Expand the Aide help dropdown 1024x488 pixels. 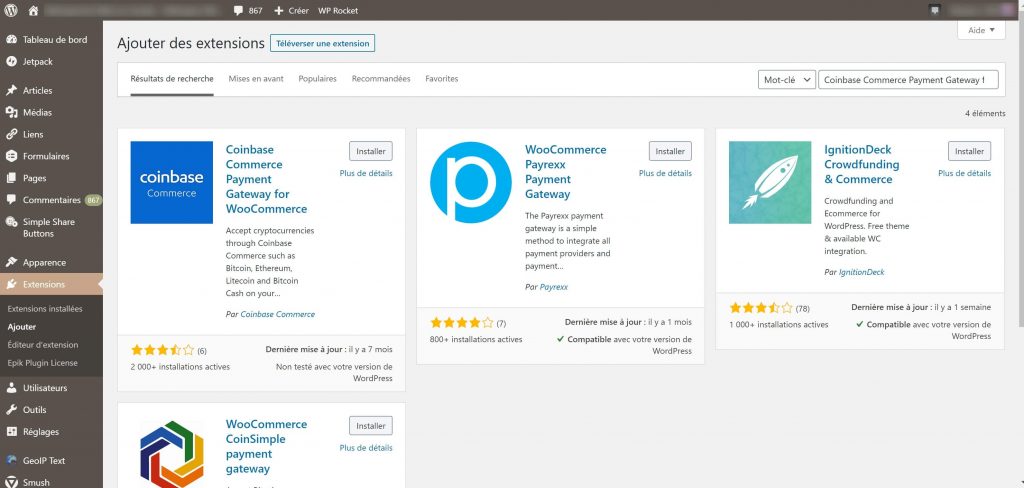(980, 31)
